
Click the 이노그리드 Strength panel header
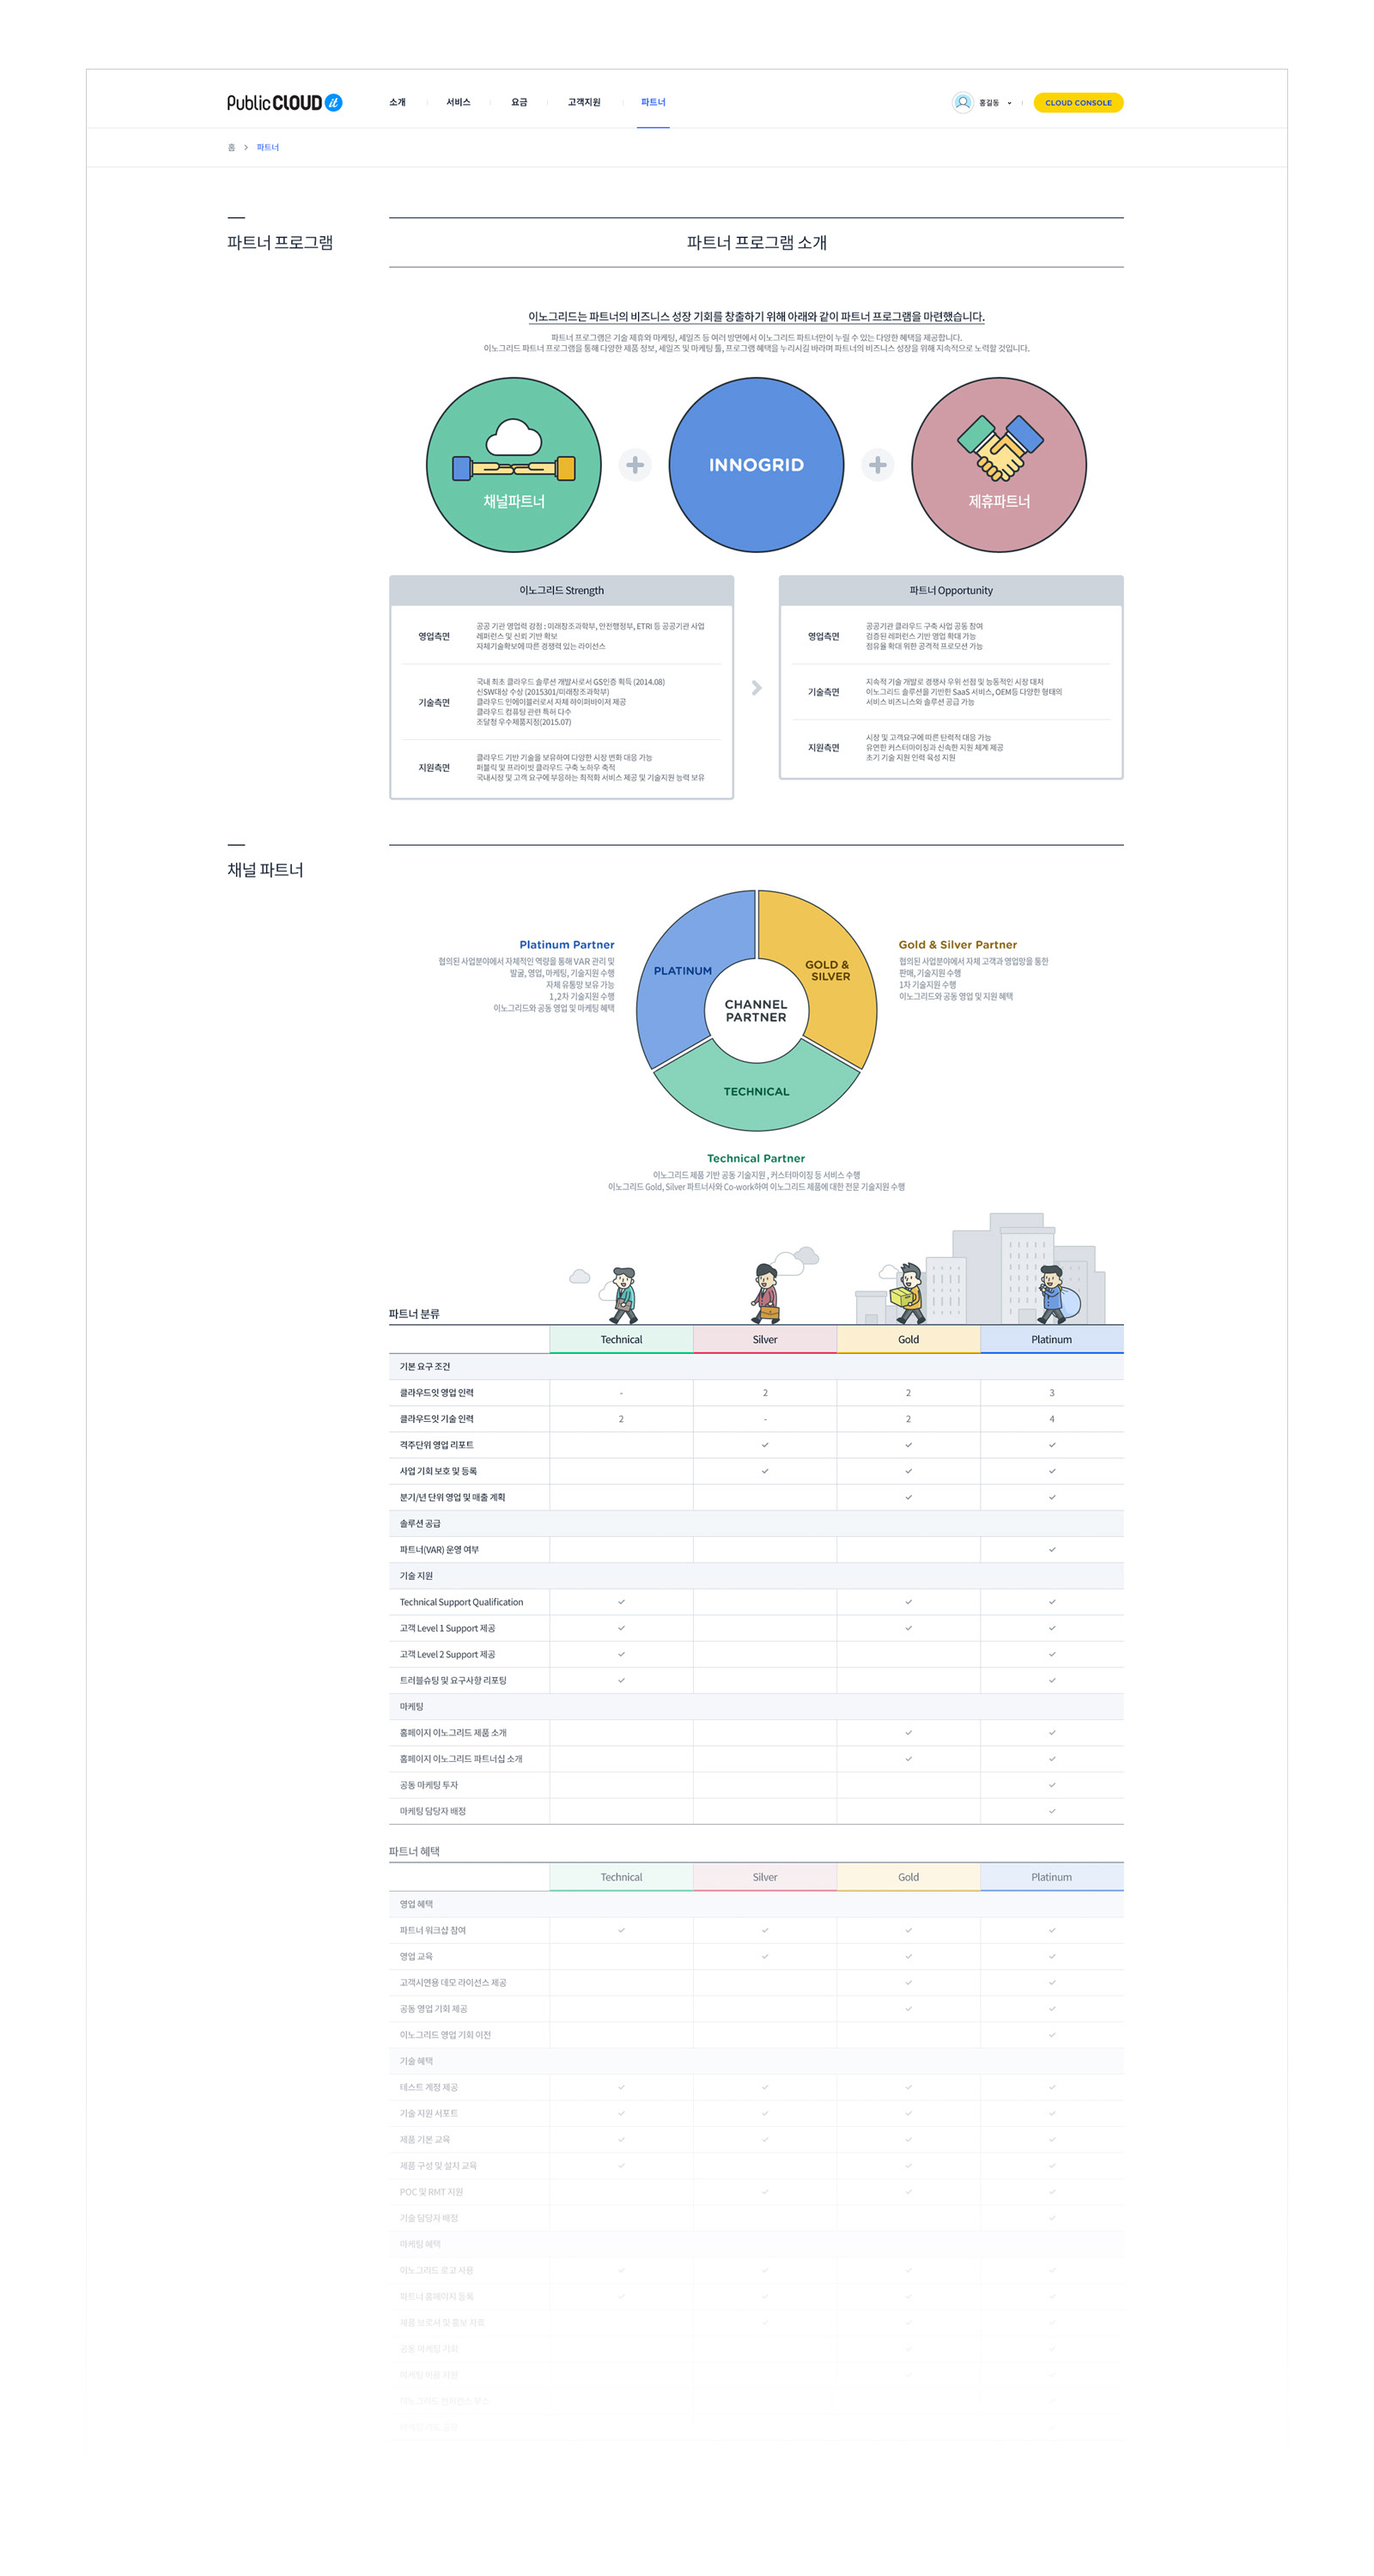tap(561, 590)
